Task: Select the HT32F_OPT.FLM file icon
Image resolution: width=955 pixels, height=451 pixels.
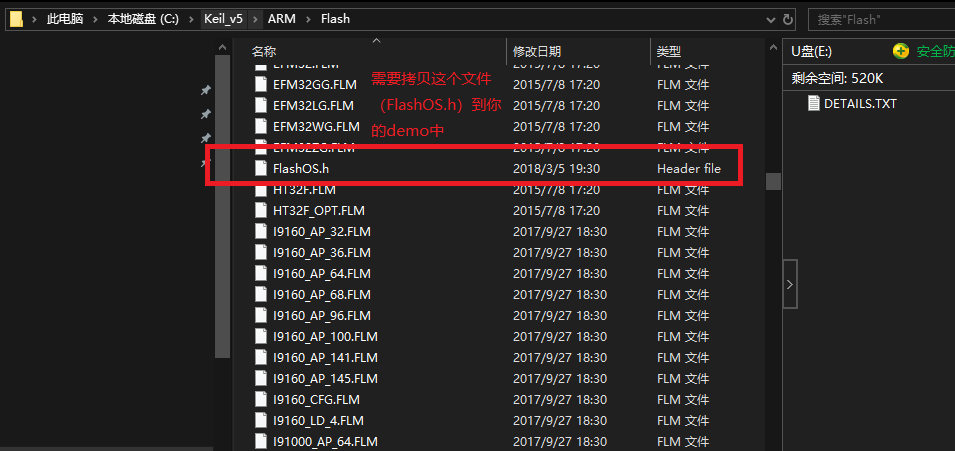Action: click(262, 210)
